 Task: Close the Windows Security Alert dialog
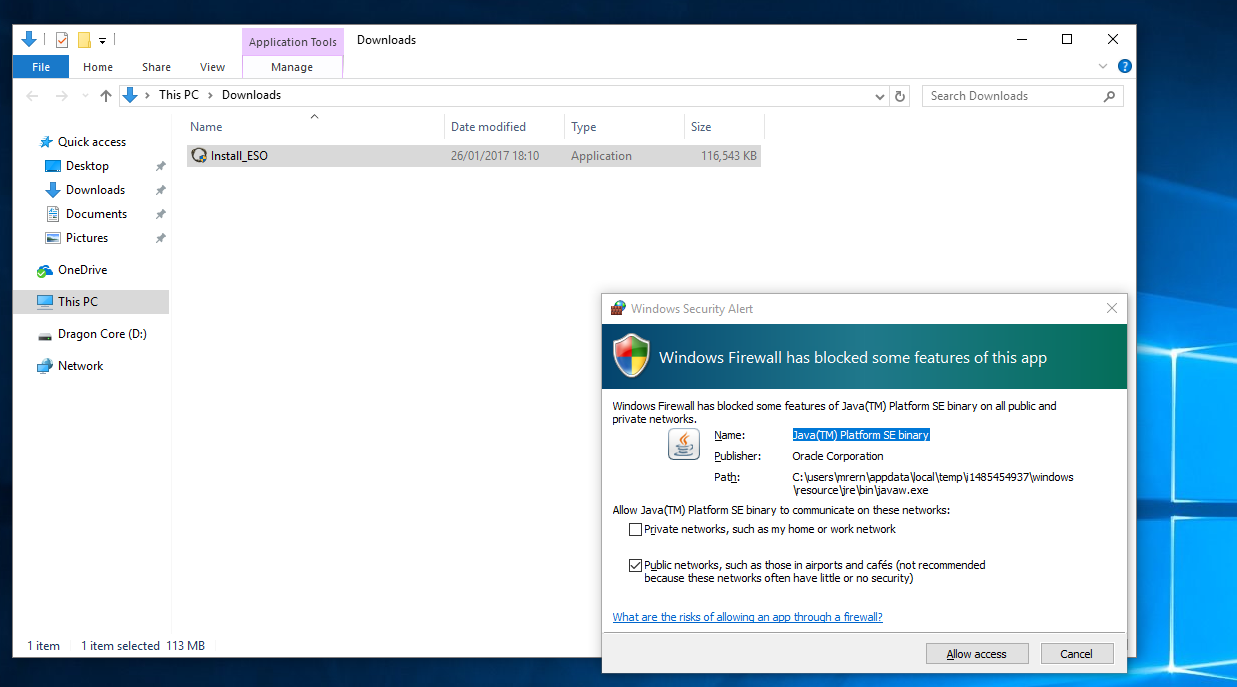(1112, 309)
